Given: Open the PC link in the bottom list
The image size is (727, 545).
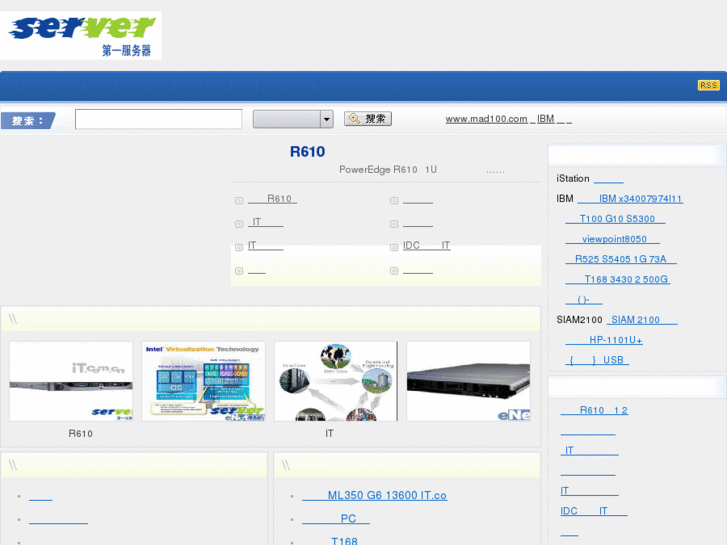Looking at the screenshot, I should coord(336,519).
